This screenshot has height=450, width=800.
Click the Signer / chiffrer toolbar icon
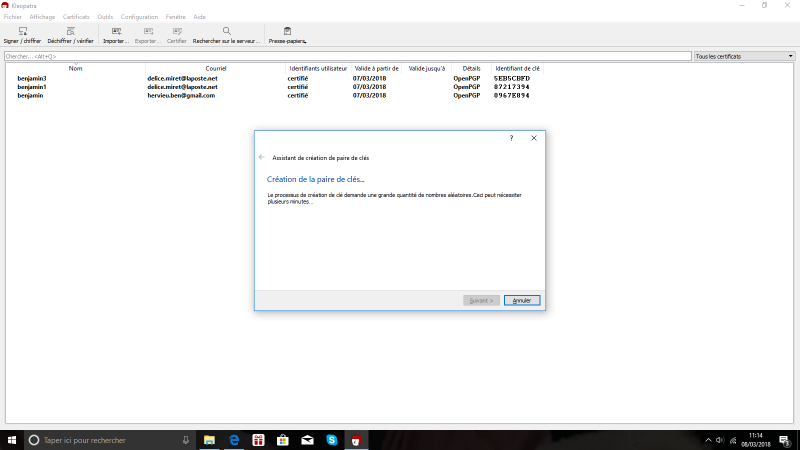point(23,31)
